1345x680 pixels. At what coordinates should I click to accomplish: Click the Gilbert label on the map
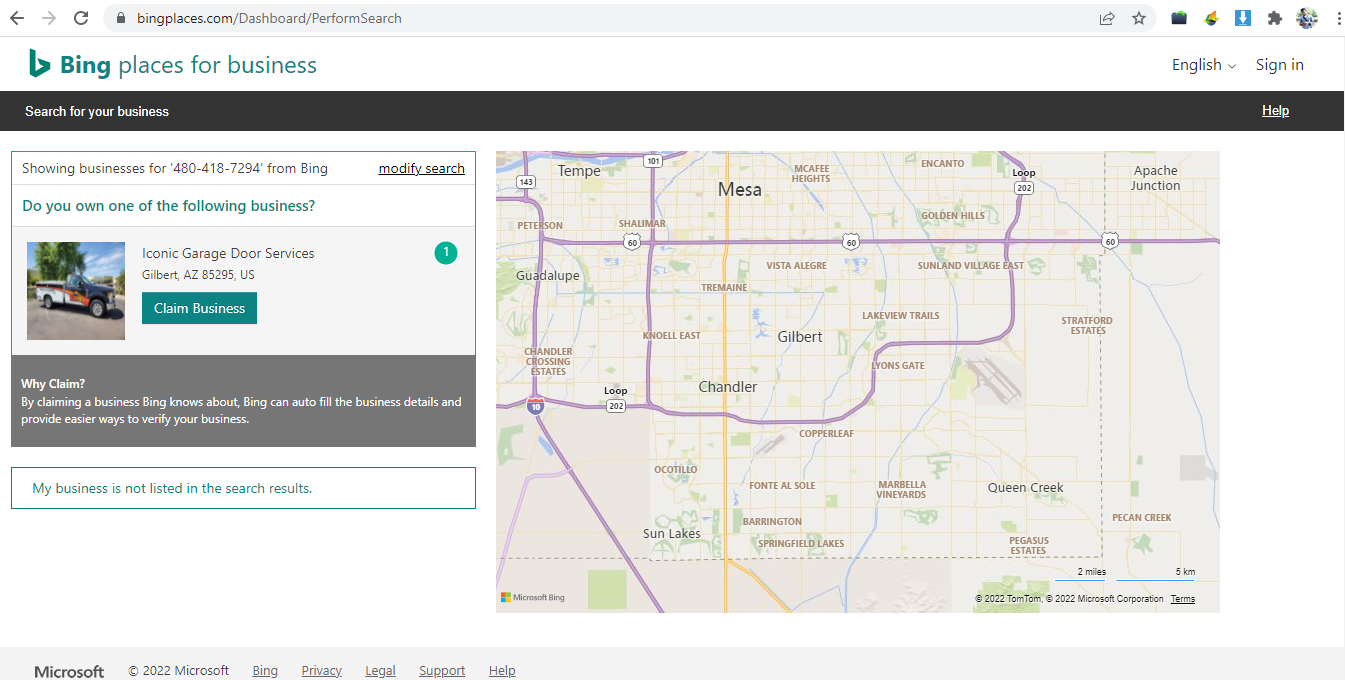click(x=800, y=337)
